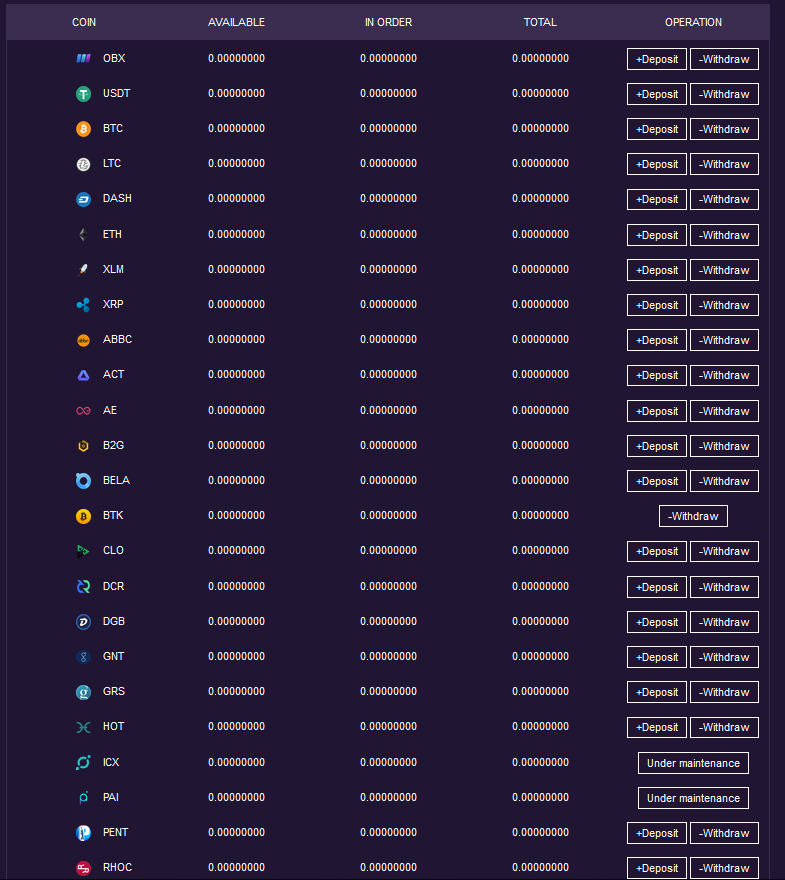Click PAI Under maintenance button

tap(693, 798)
